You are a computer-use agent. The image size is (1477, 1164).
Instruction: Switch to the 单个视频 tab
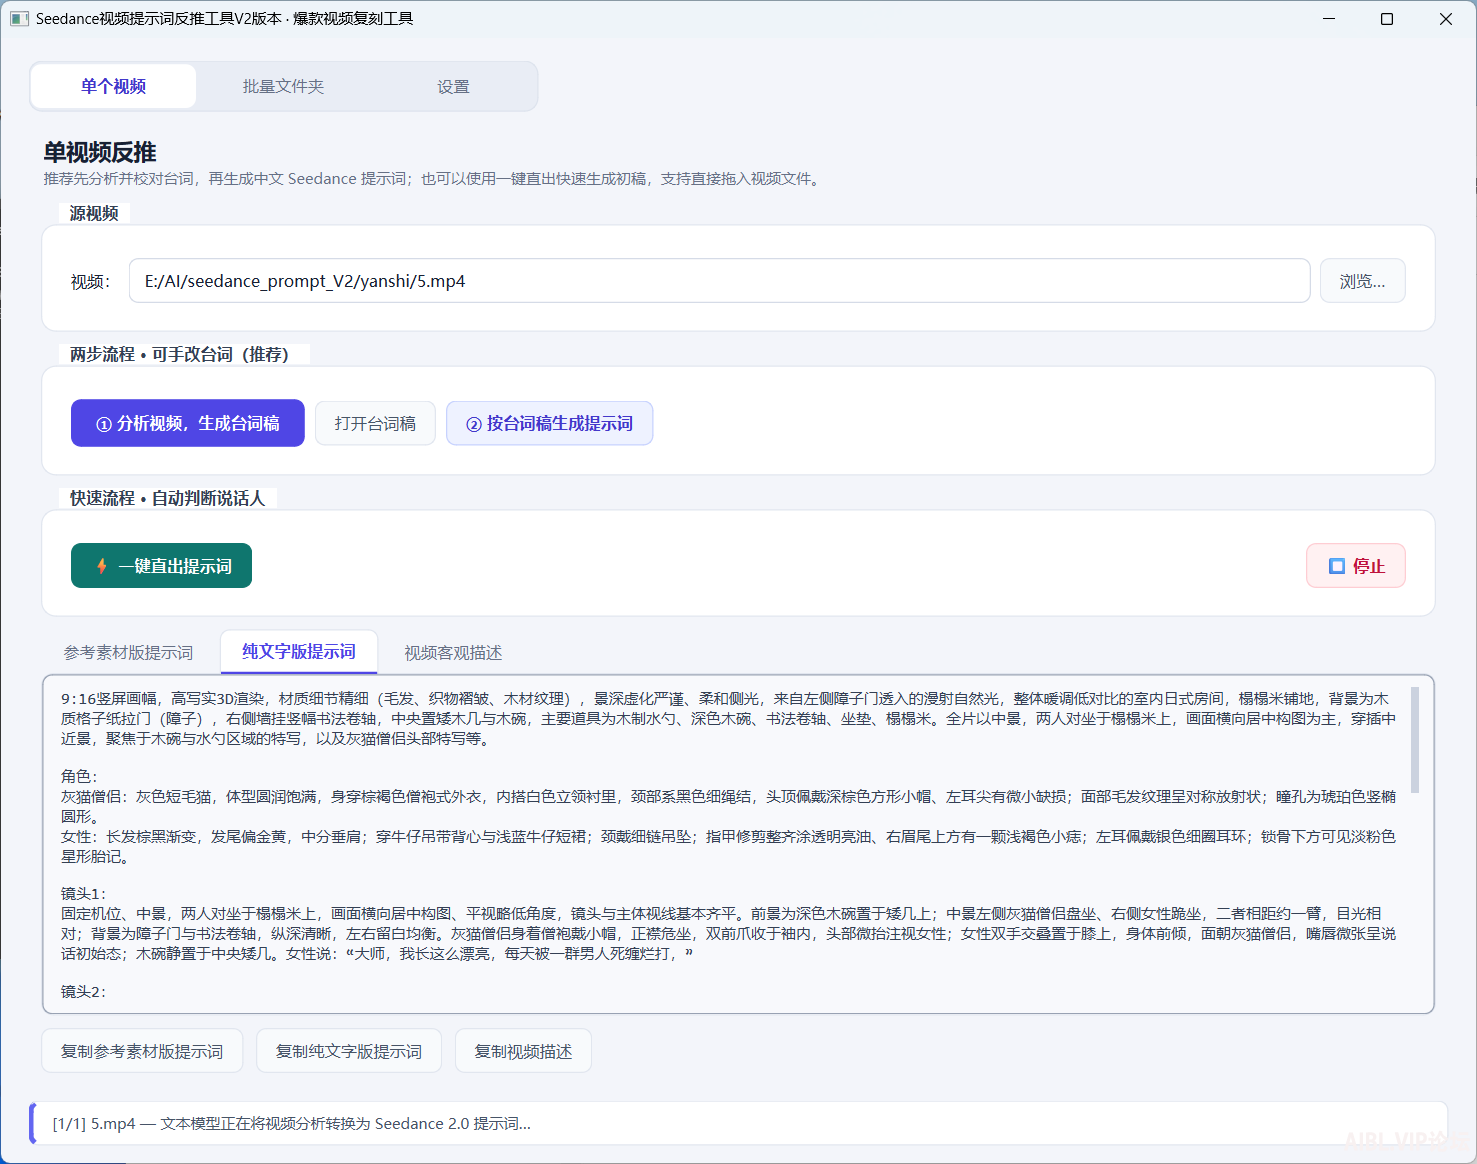113,86
